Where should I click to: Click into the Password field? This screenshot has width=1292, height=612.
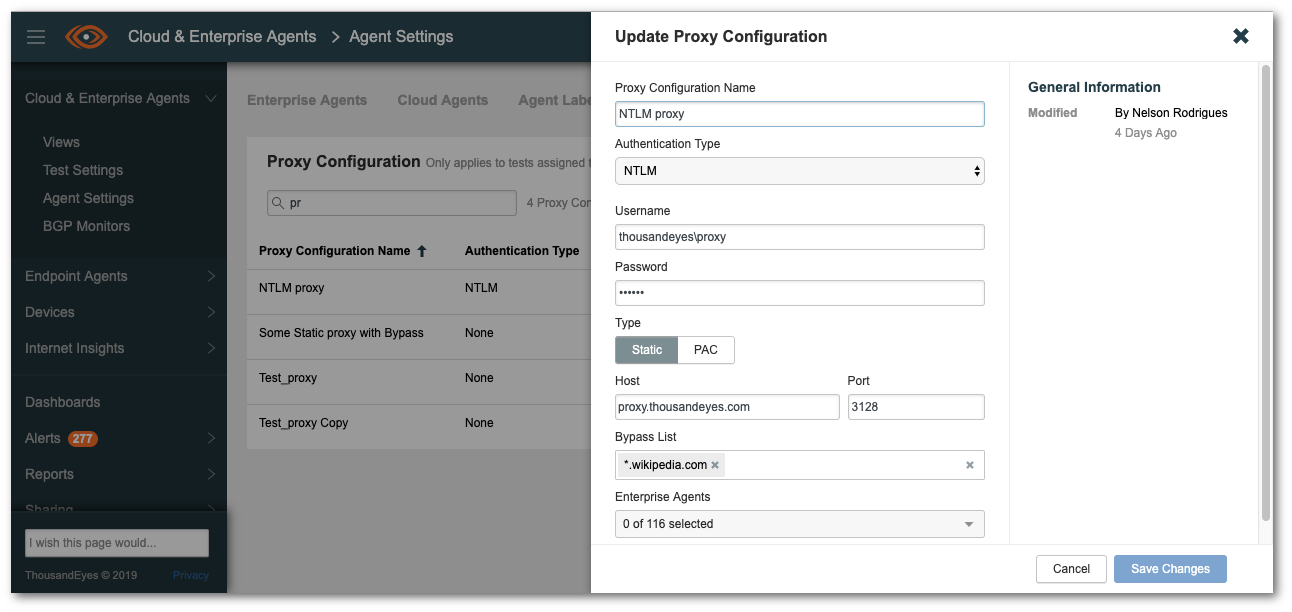click(800, 293)
